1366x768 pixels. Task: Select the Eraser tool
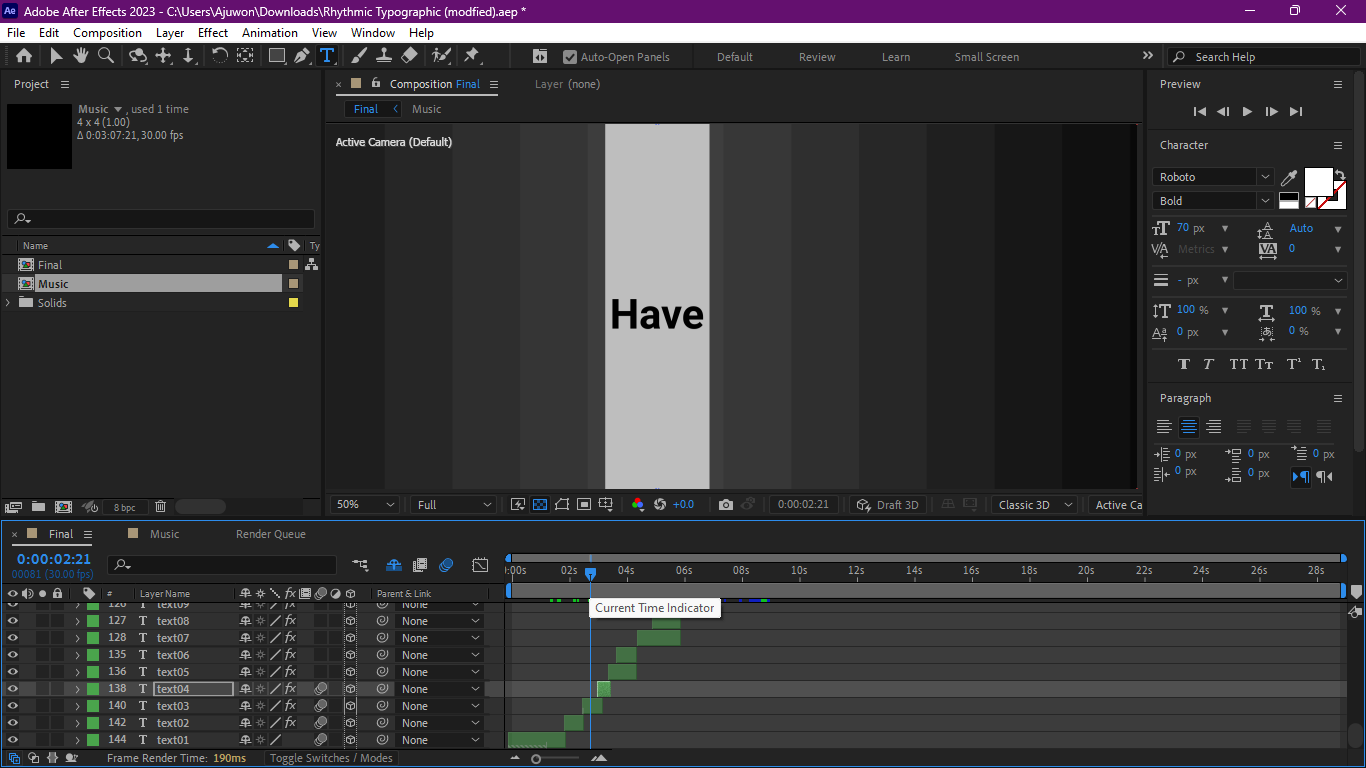point(409,56)
